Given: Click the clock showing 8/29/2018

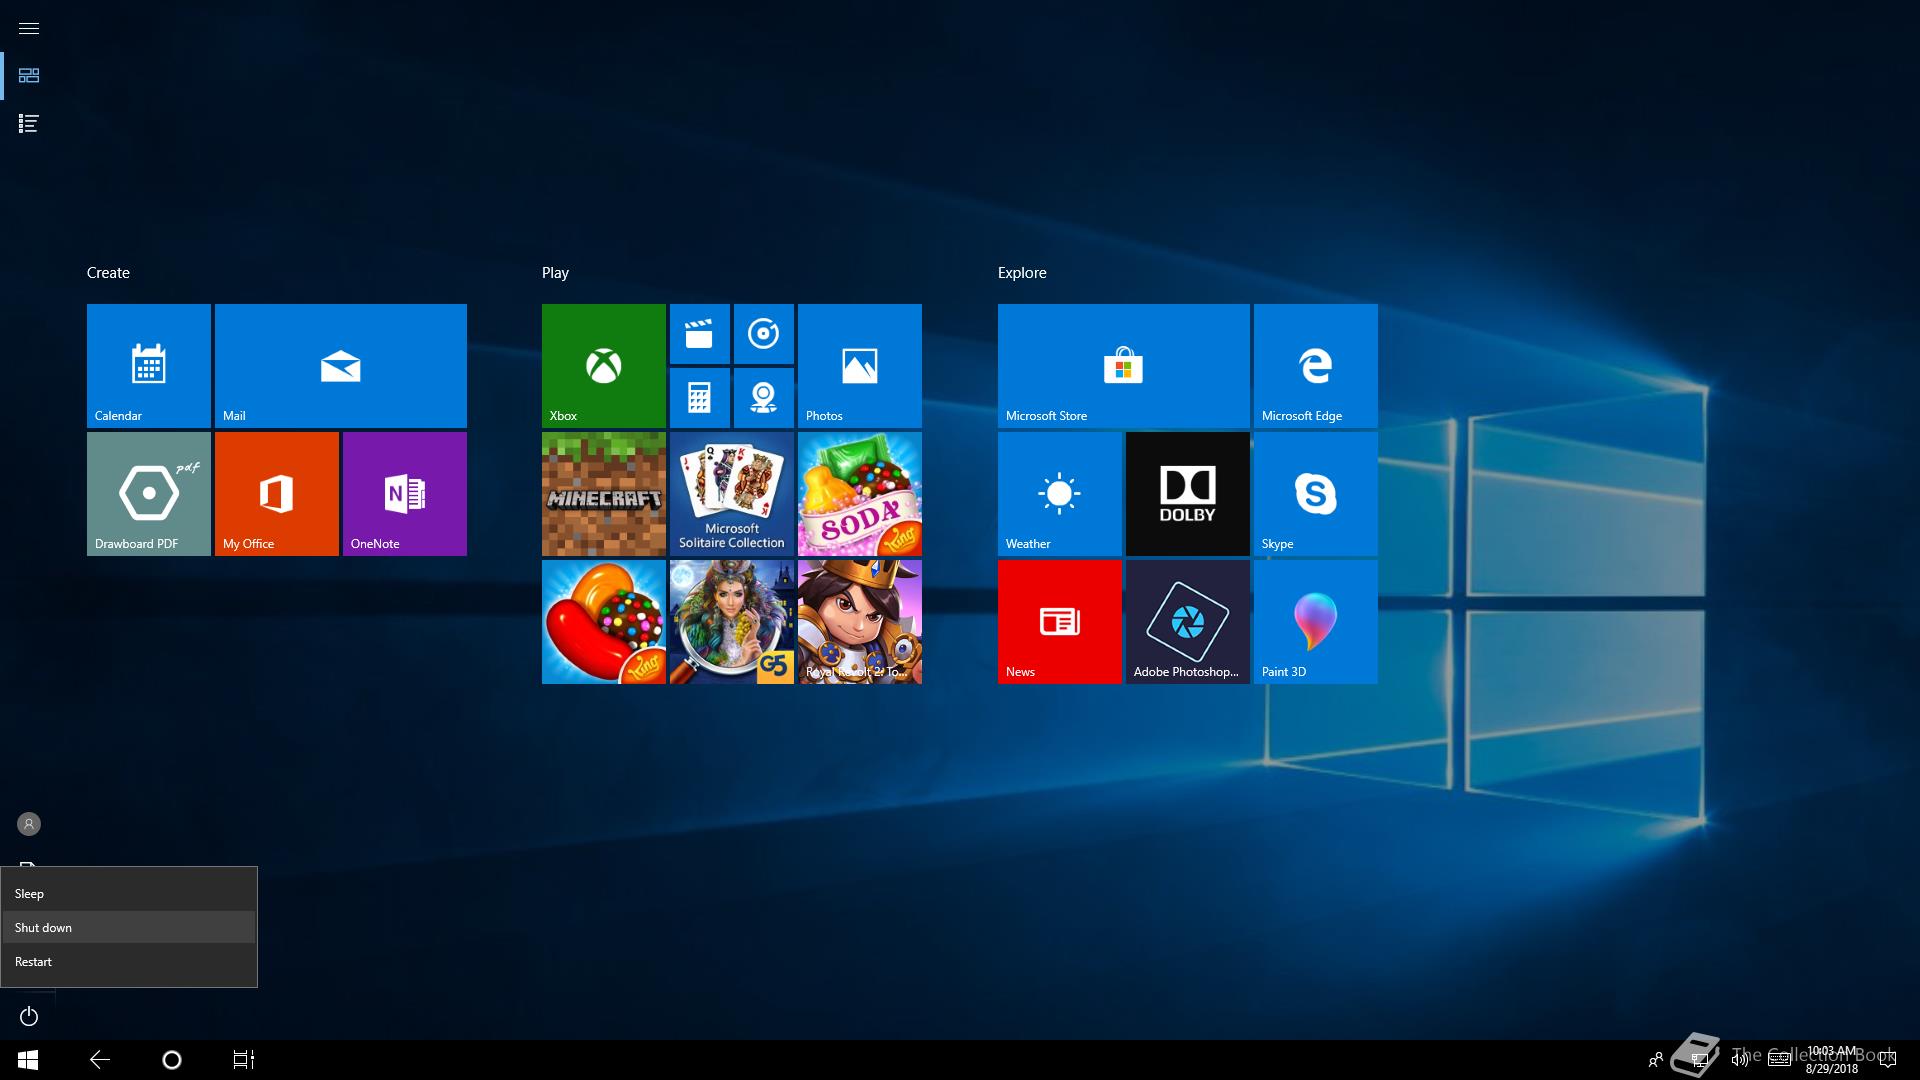Looking at the screenshot, I should point(1832,1060).
